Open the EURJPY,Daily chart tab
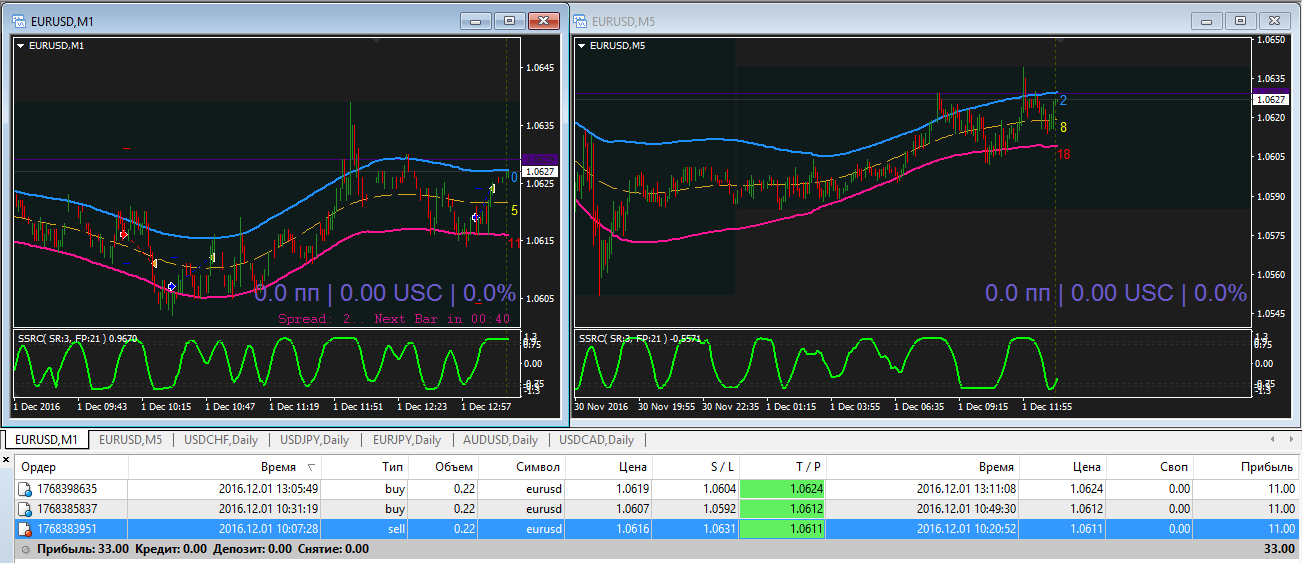This screenshot has width=1302, height=563. point(407,440)
